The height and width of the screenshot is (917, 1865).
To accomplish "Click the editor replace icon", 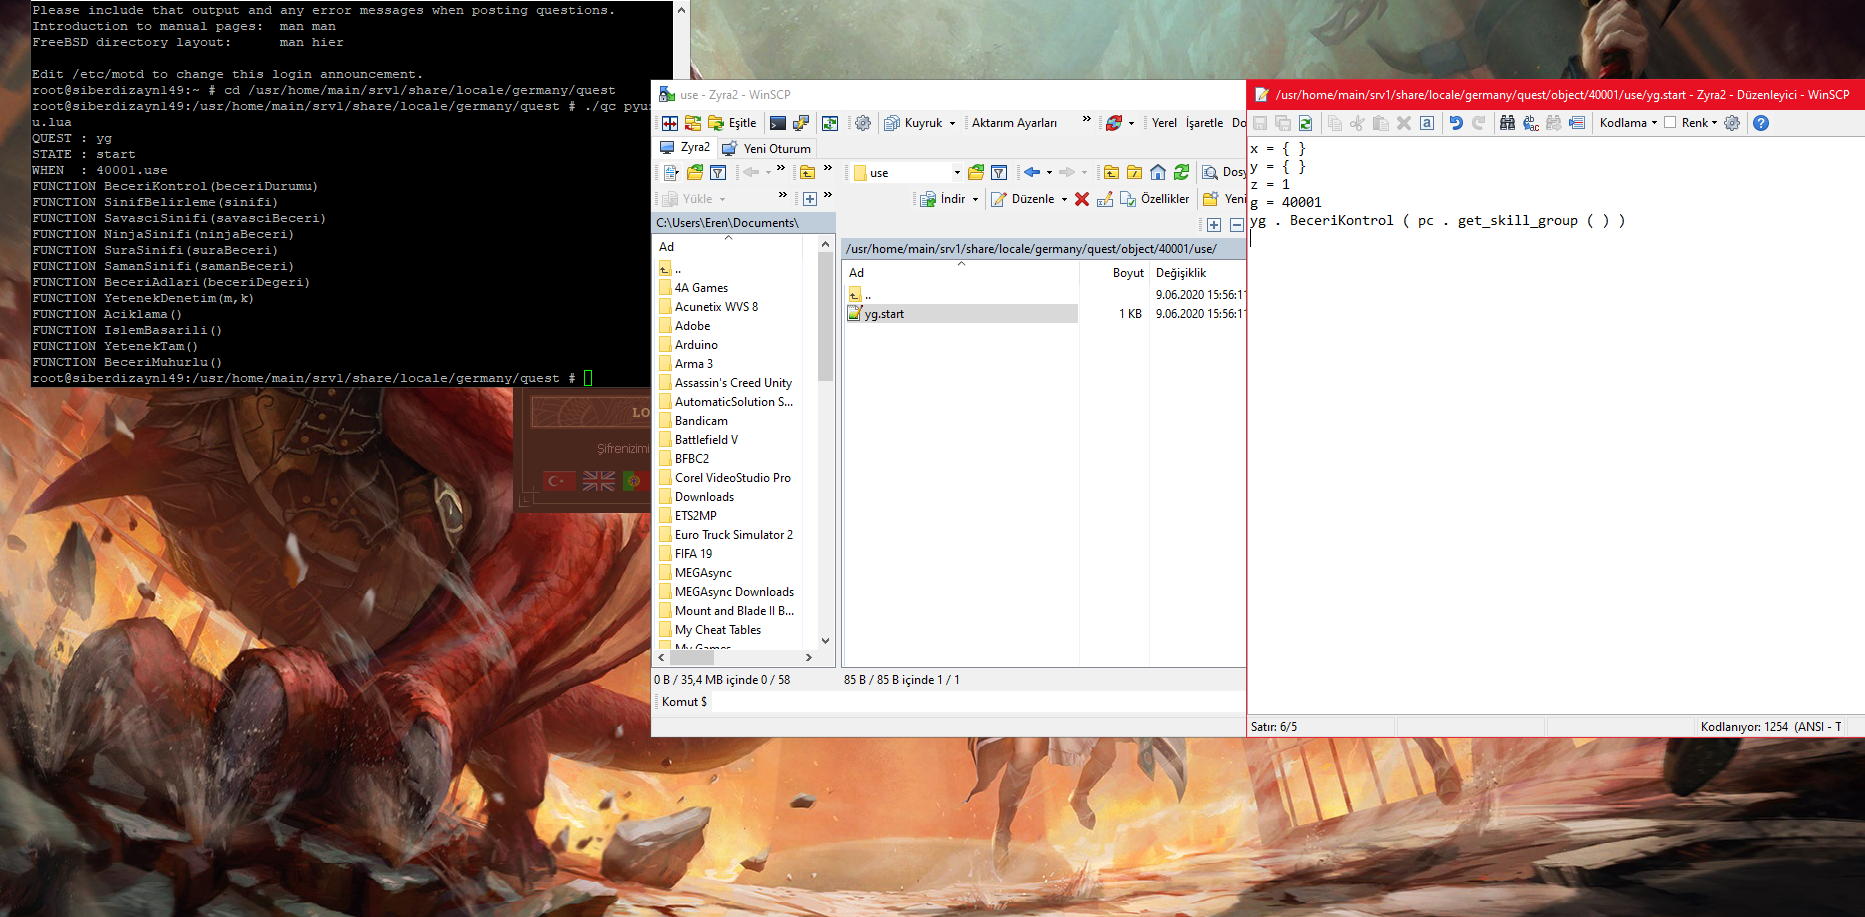I will click(x=1530, y=123).
